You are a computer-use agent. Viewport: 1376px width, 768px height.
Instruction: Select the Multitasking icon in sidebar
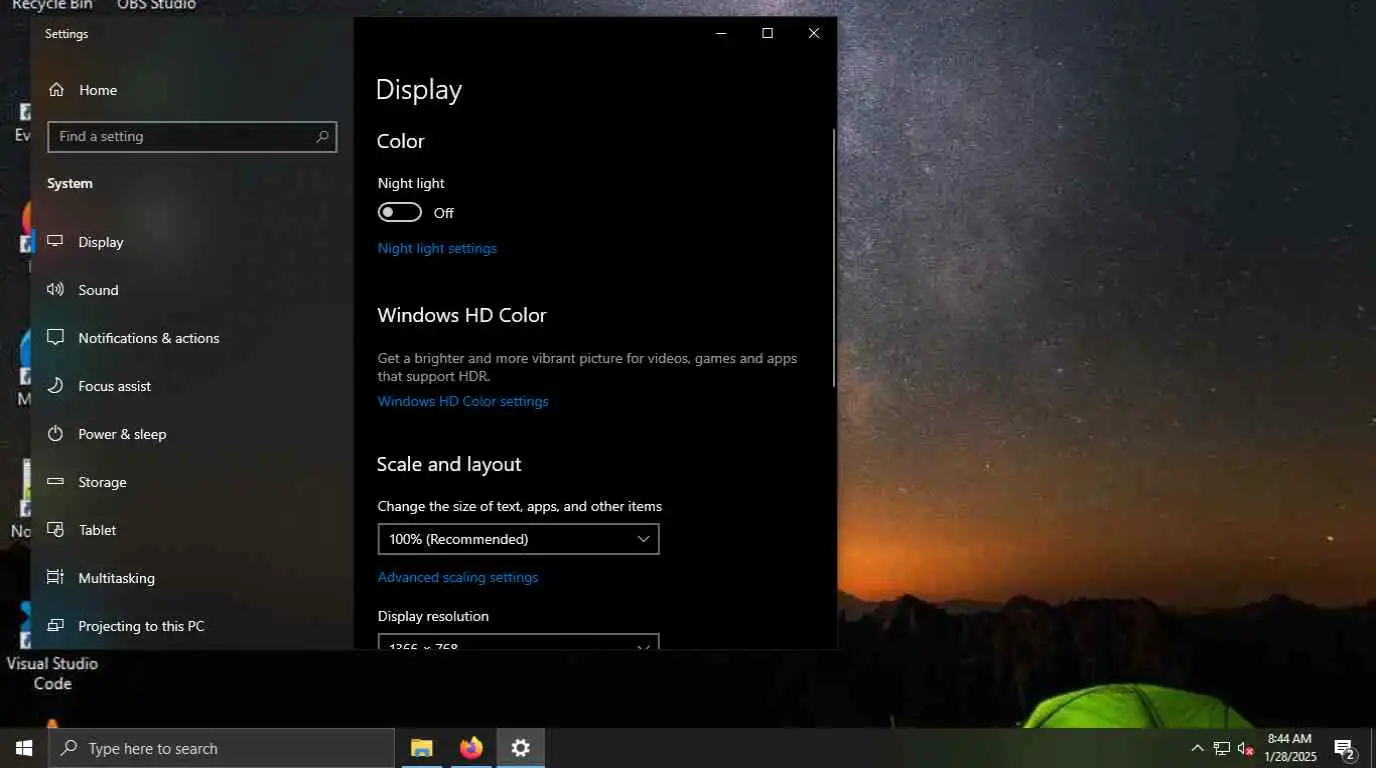[55, 578]
